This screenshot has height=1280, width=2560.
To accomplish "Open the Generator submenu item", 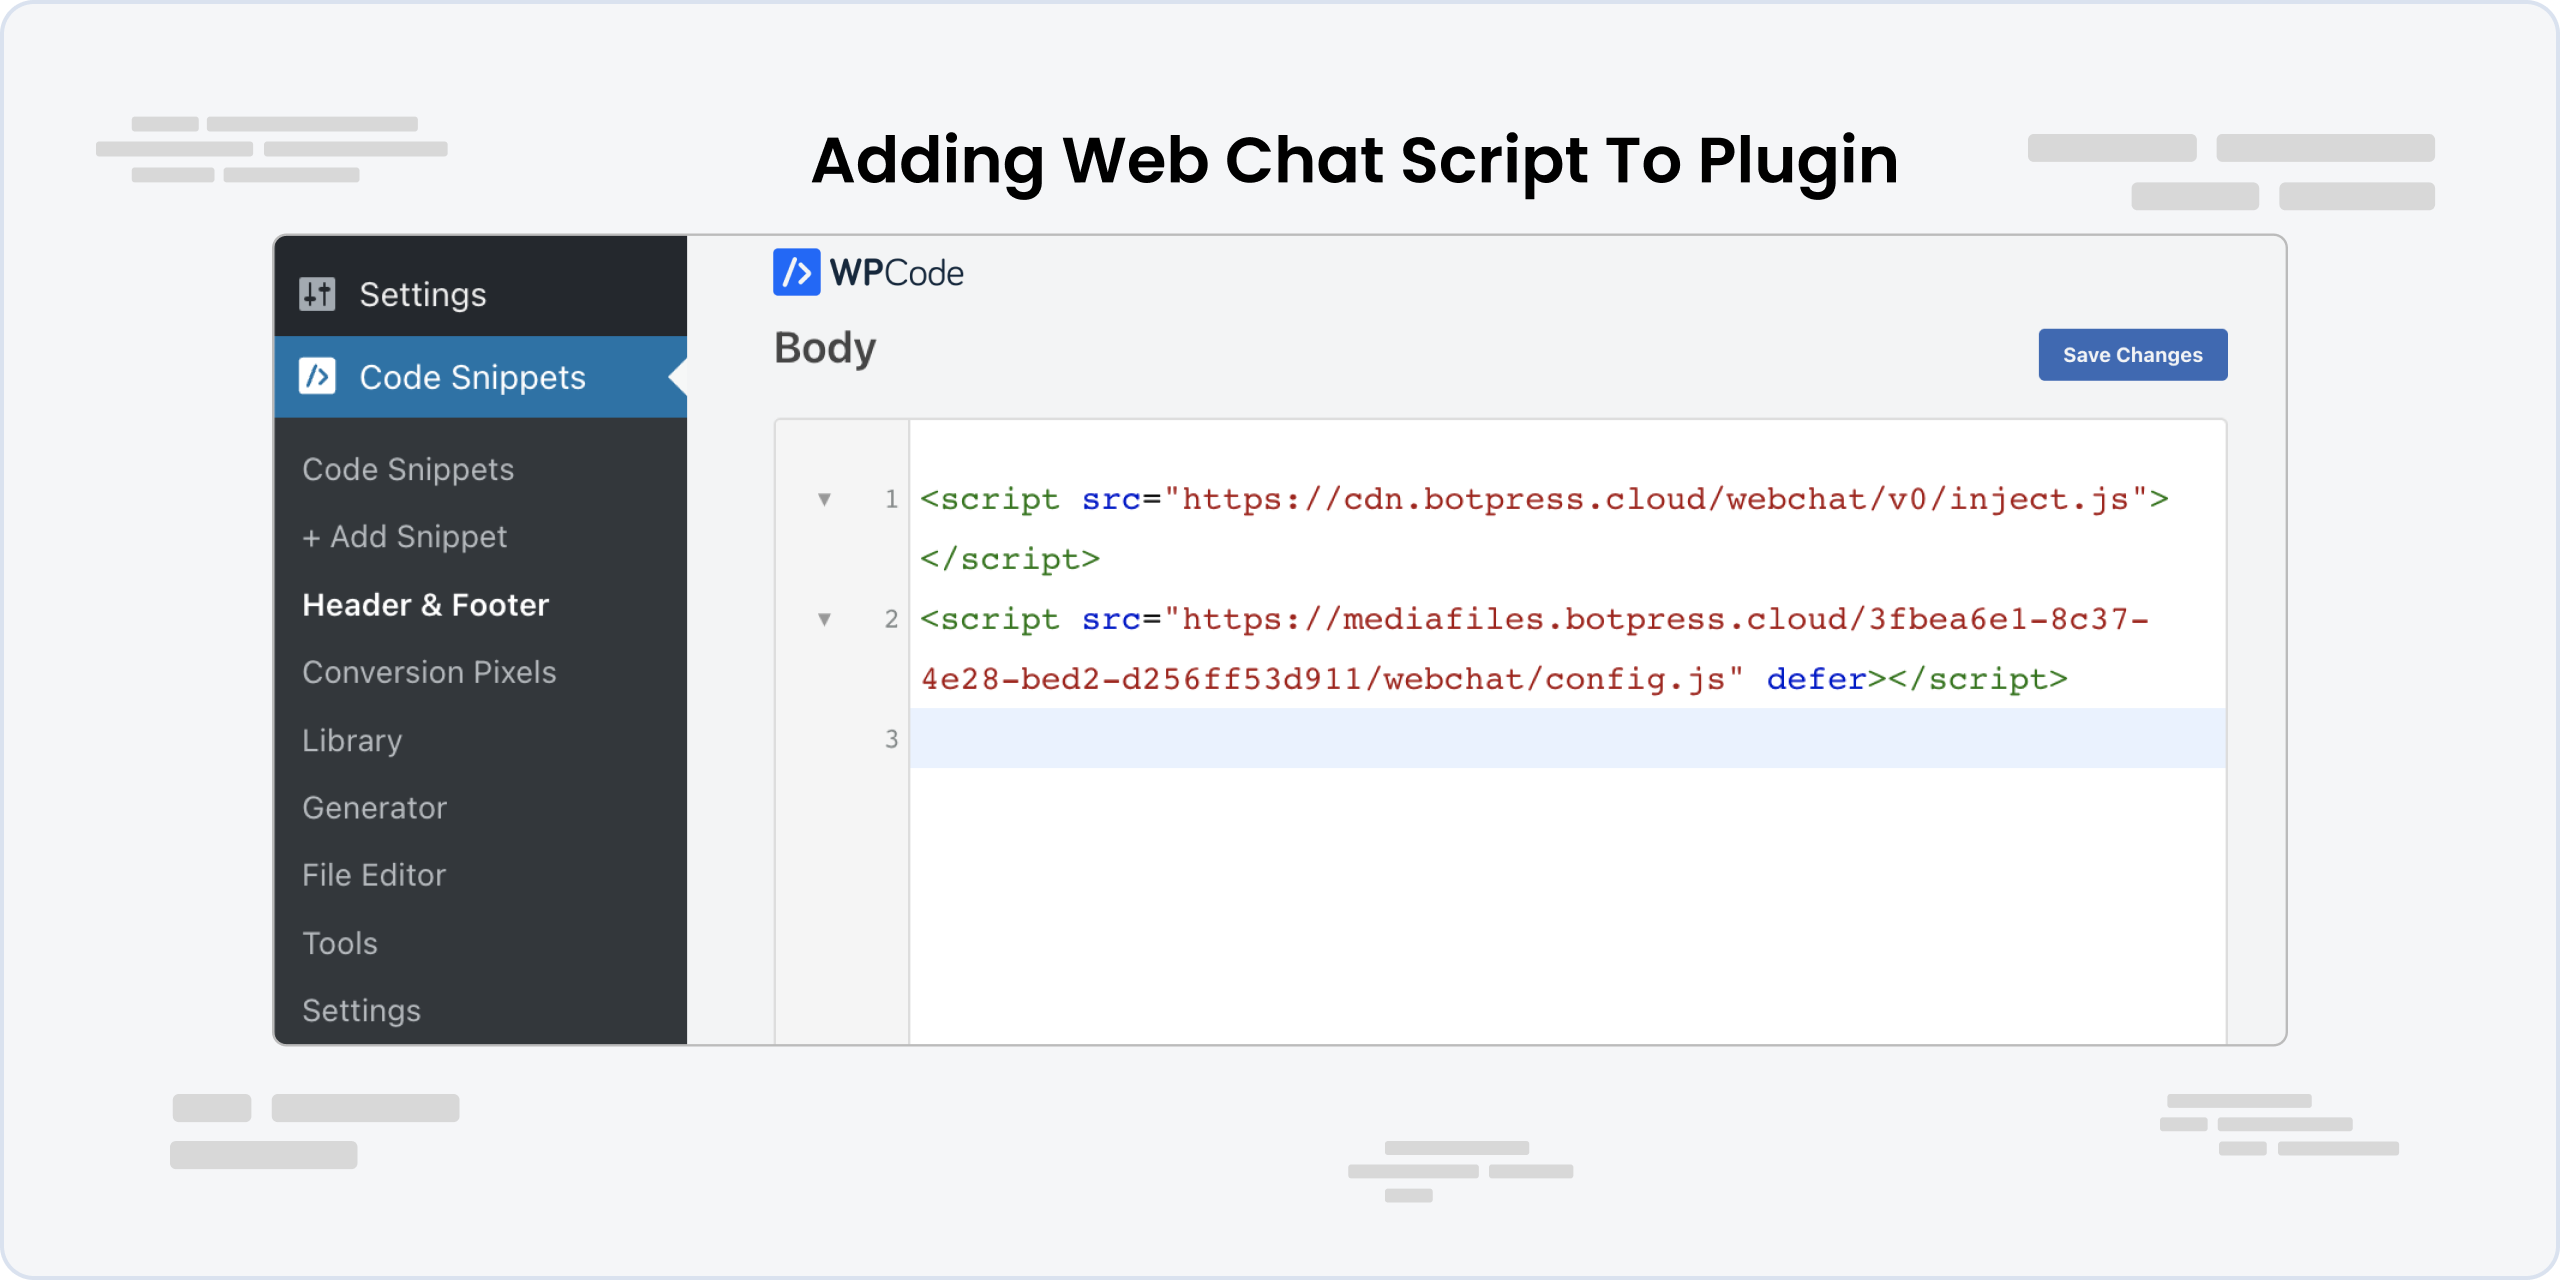I will tap(374, 807).
